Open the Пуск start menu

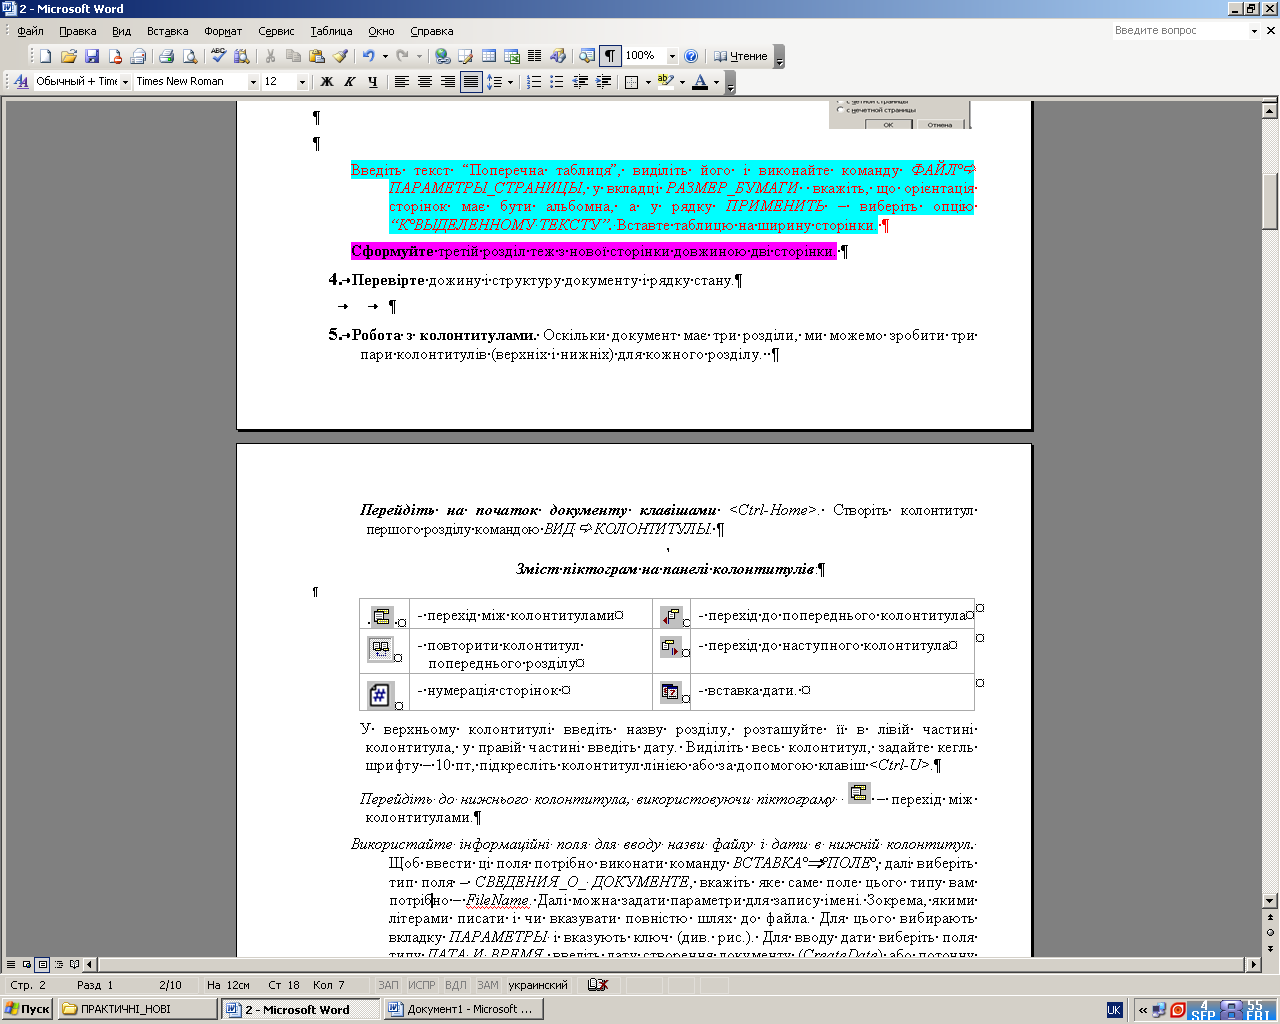point(27,1009)
